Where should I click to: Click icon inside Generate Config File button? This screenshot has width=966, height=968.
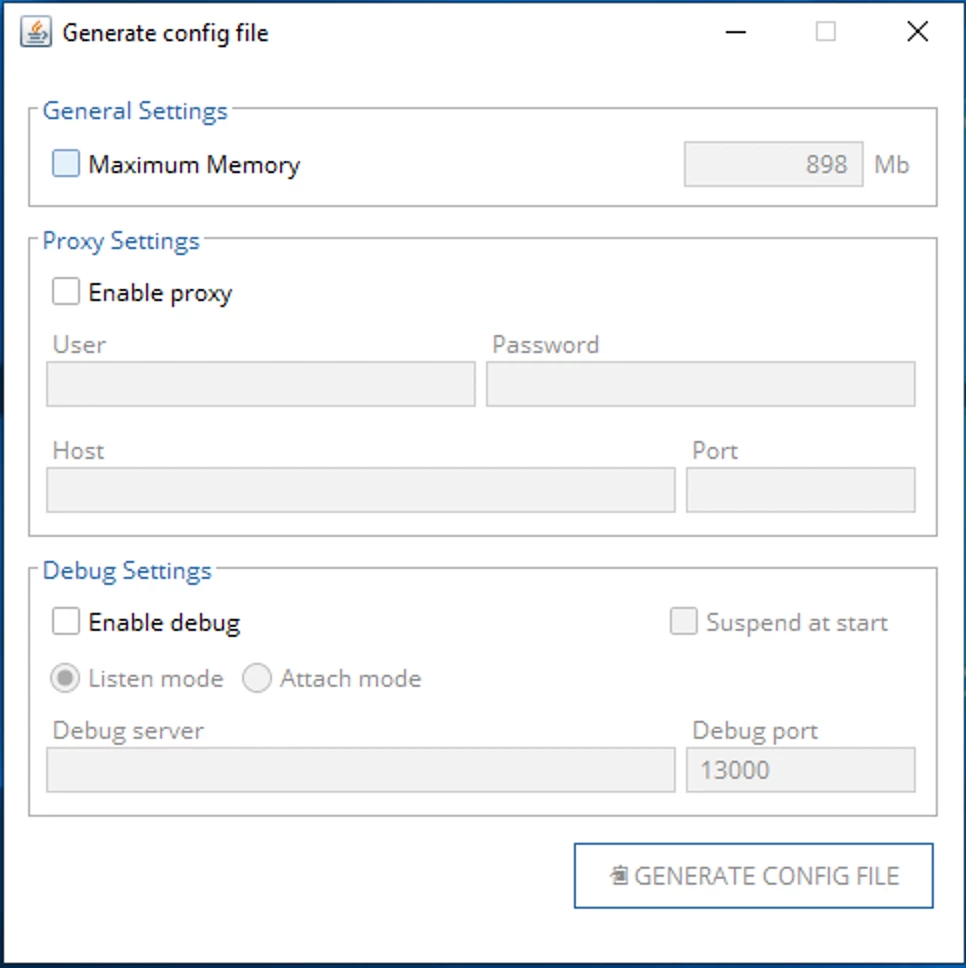619,875
